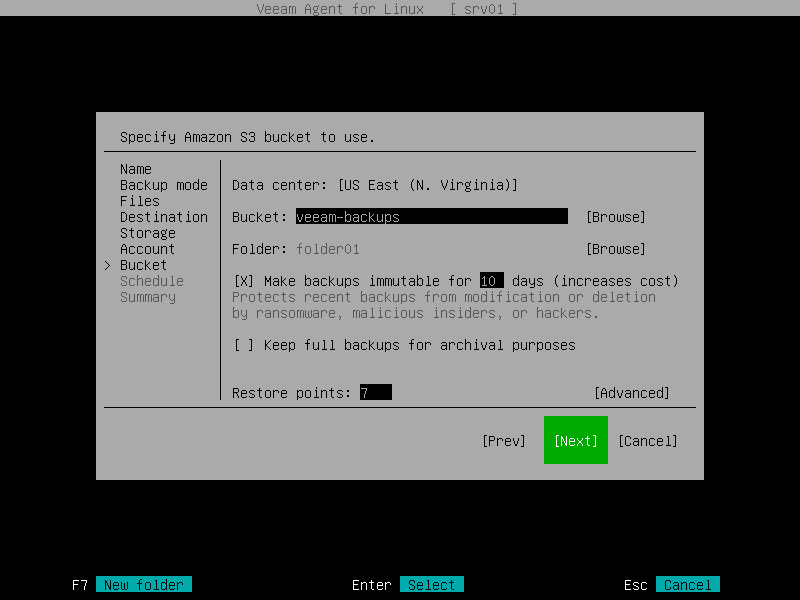Screen dimensions: 800x600
Task: Open the Summary step
Action: tap(147, 297)
